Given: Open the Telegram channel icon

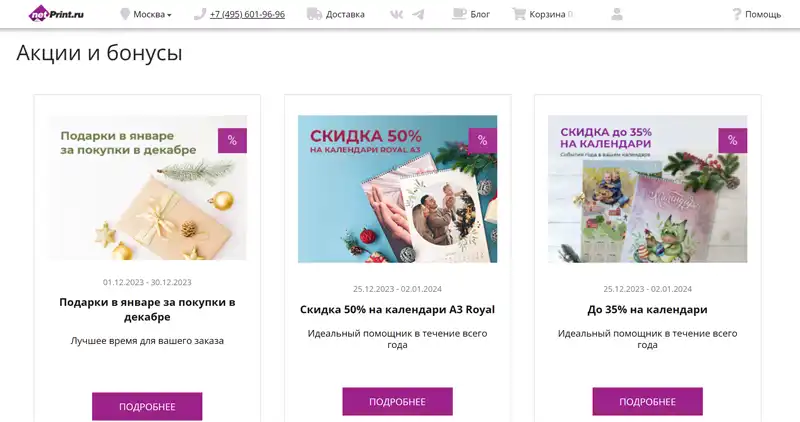Looking at the screenshot, I should point(418,14).
